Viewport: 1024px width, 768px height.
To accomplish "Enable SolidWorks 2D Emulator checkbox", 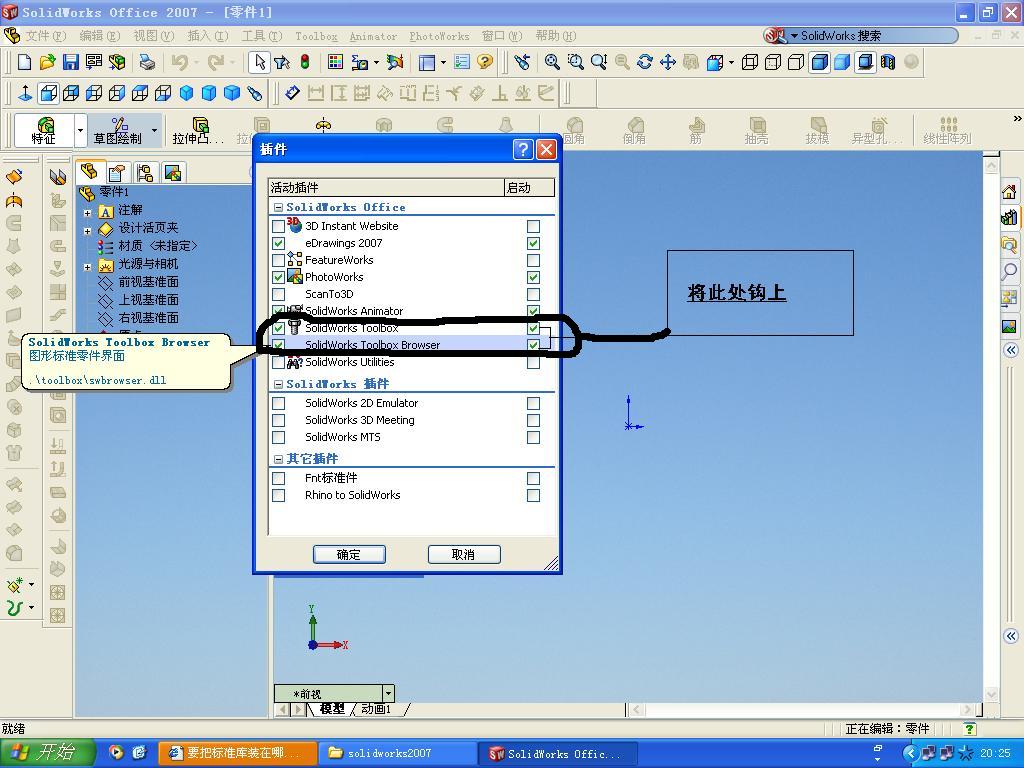I will click(278, 403).
